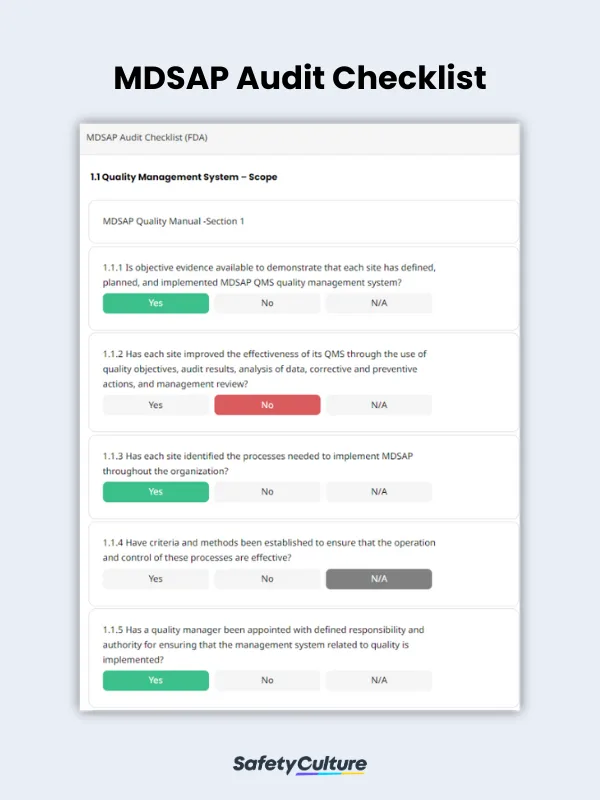
Task: Collapse section 1.1 Quality Management System – Scope
Action: 182,177
